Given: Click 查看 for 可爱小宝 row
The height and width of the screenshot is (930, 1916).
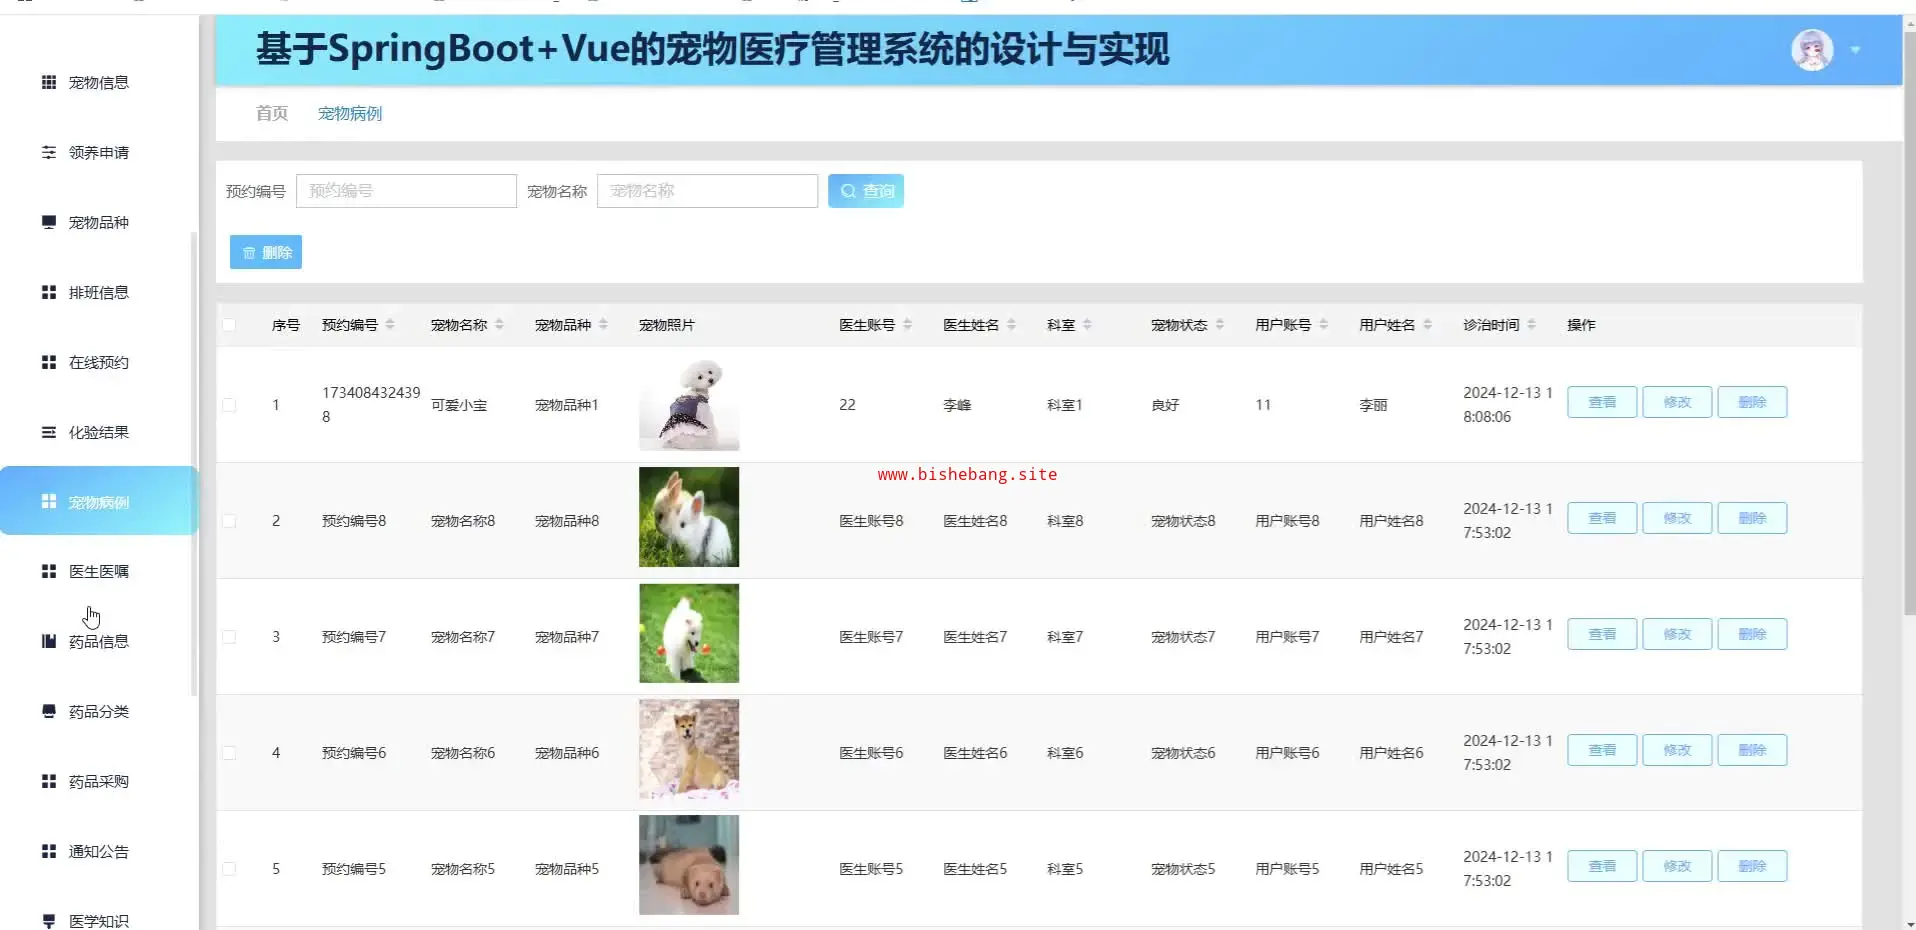Looking at the screenshot, I should (1602, 402).
